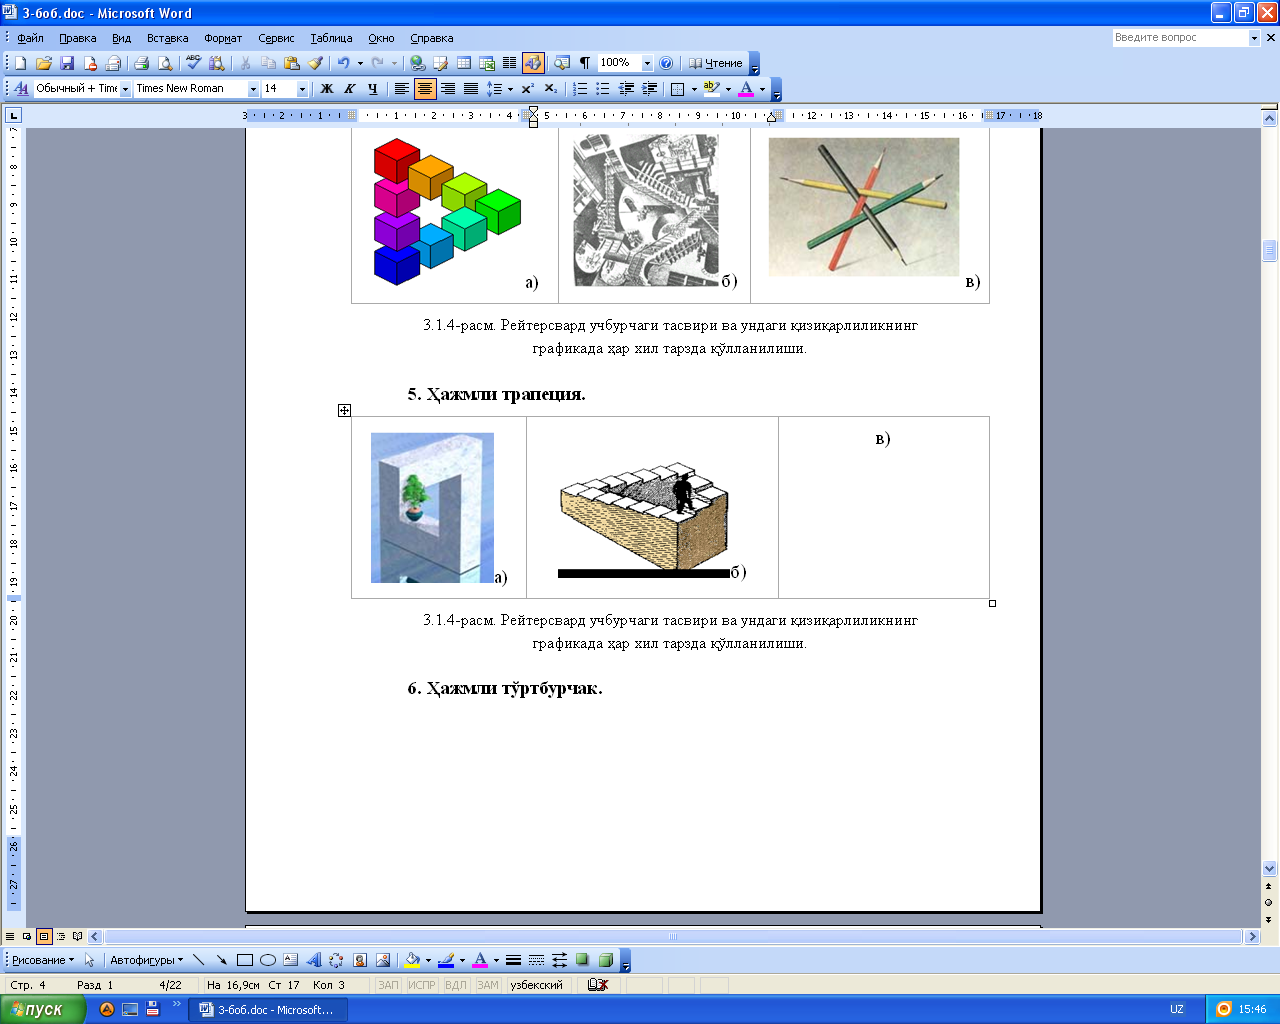Create a new blank document

tap(20, 63)
